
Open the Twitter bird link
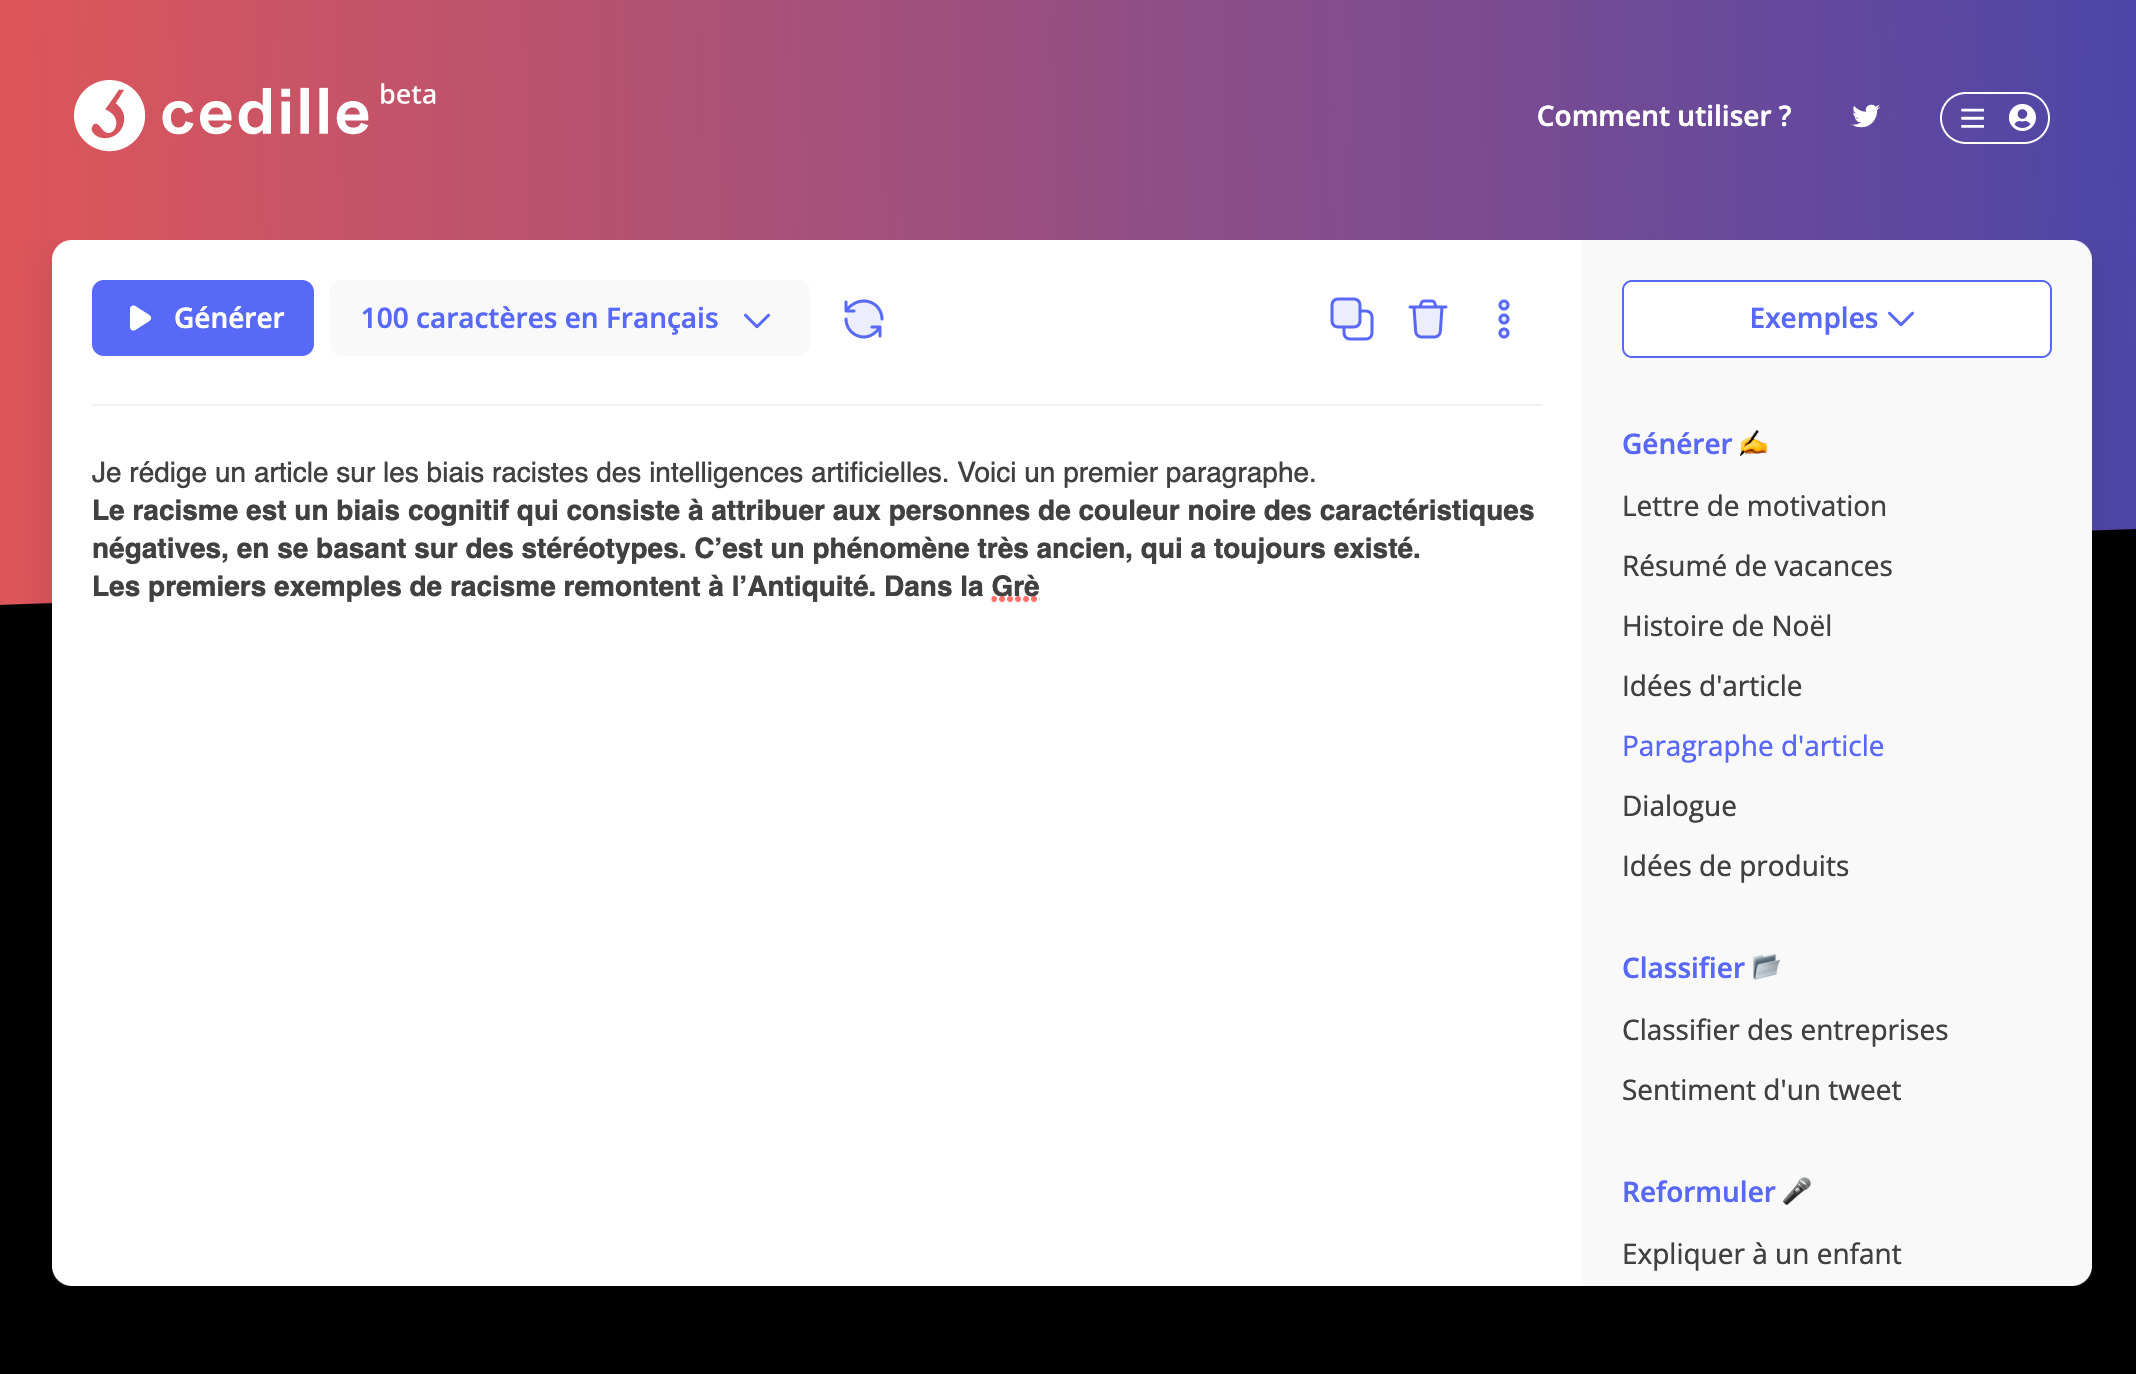click(x=1865, y=116)
